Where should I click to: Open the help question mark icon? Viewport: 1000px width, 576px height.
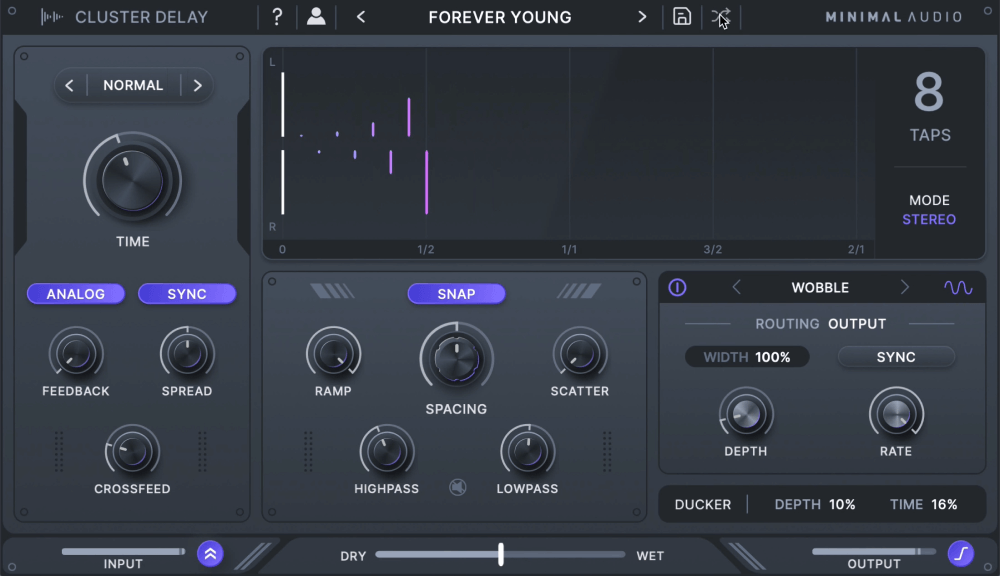click(277, 17)
